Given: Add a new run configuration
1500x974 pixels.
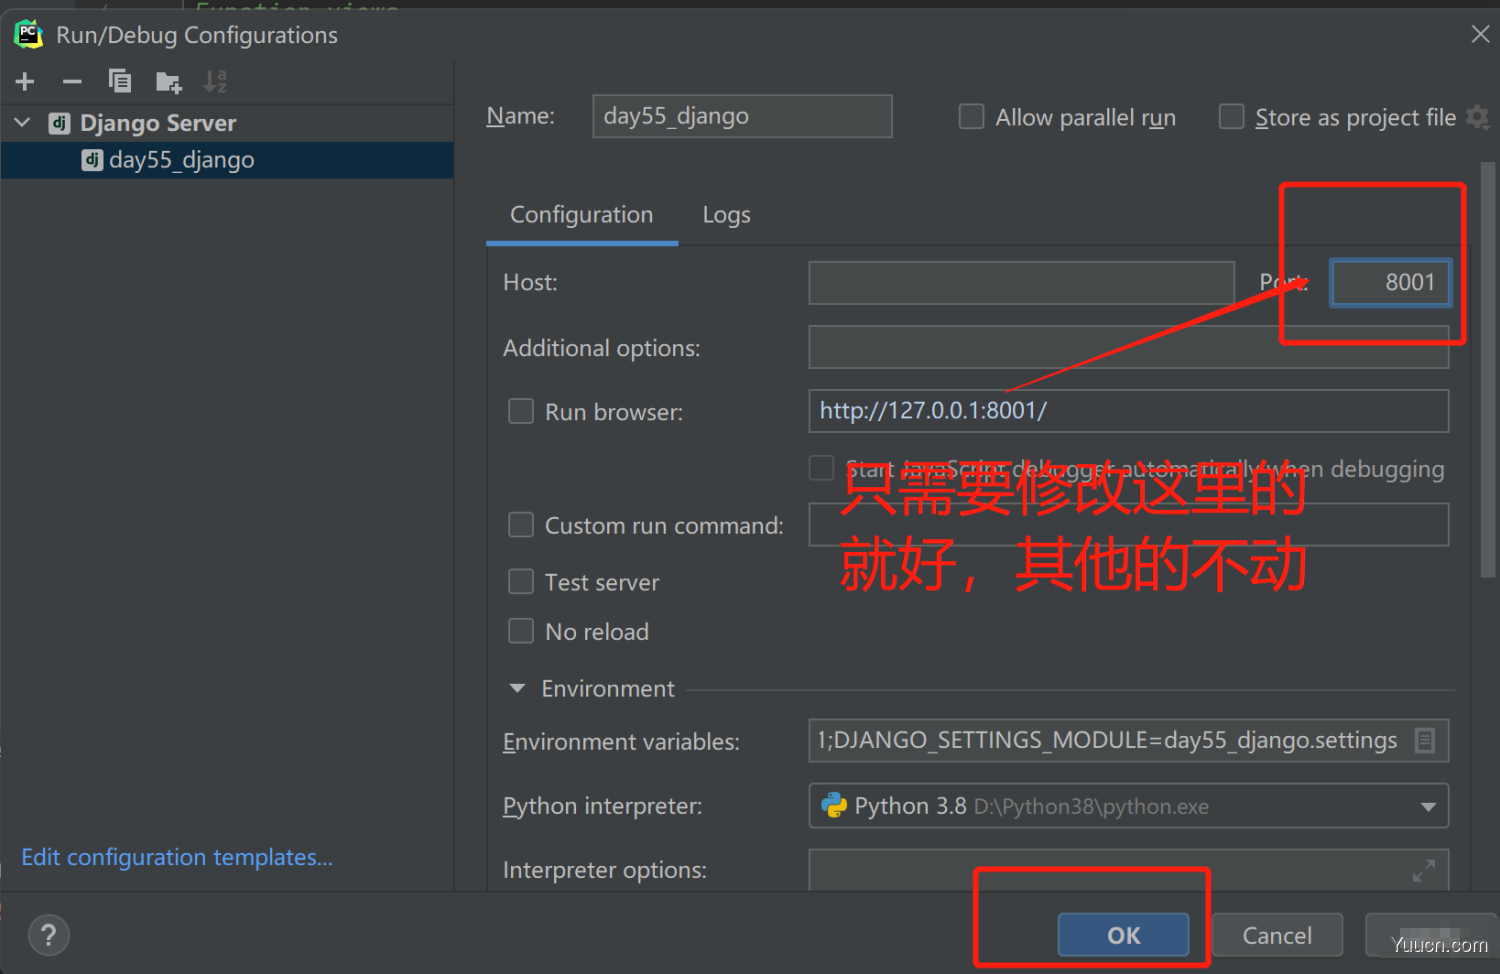Looking at the screenshot, I should (x=25, y=82).
